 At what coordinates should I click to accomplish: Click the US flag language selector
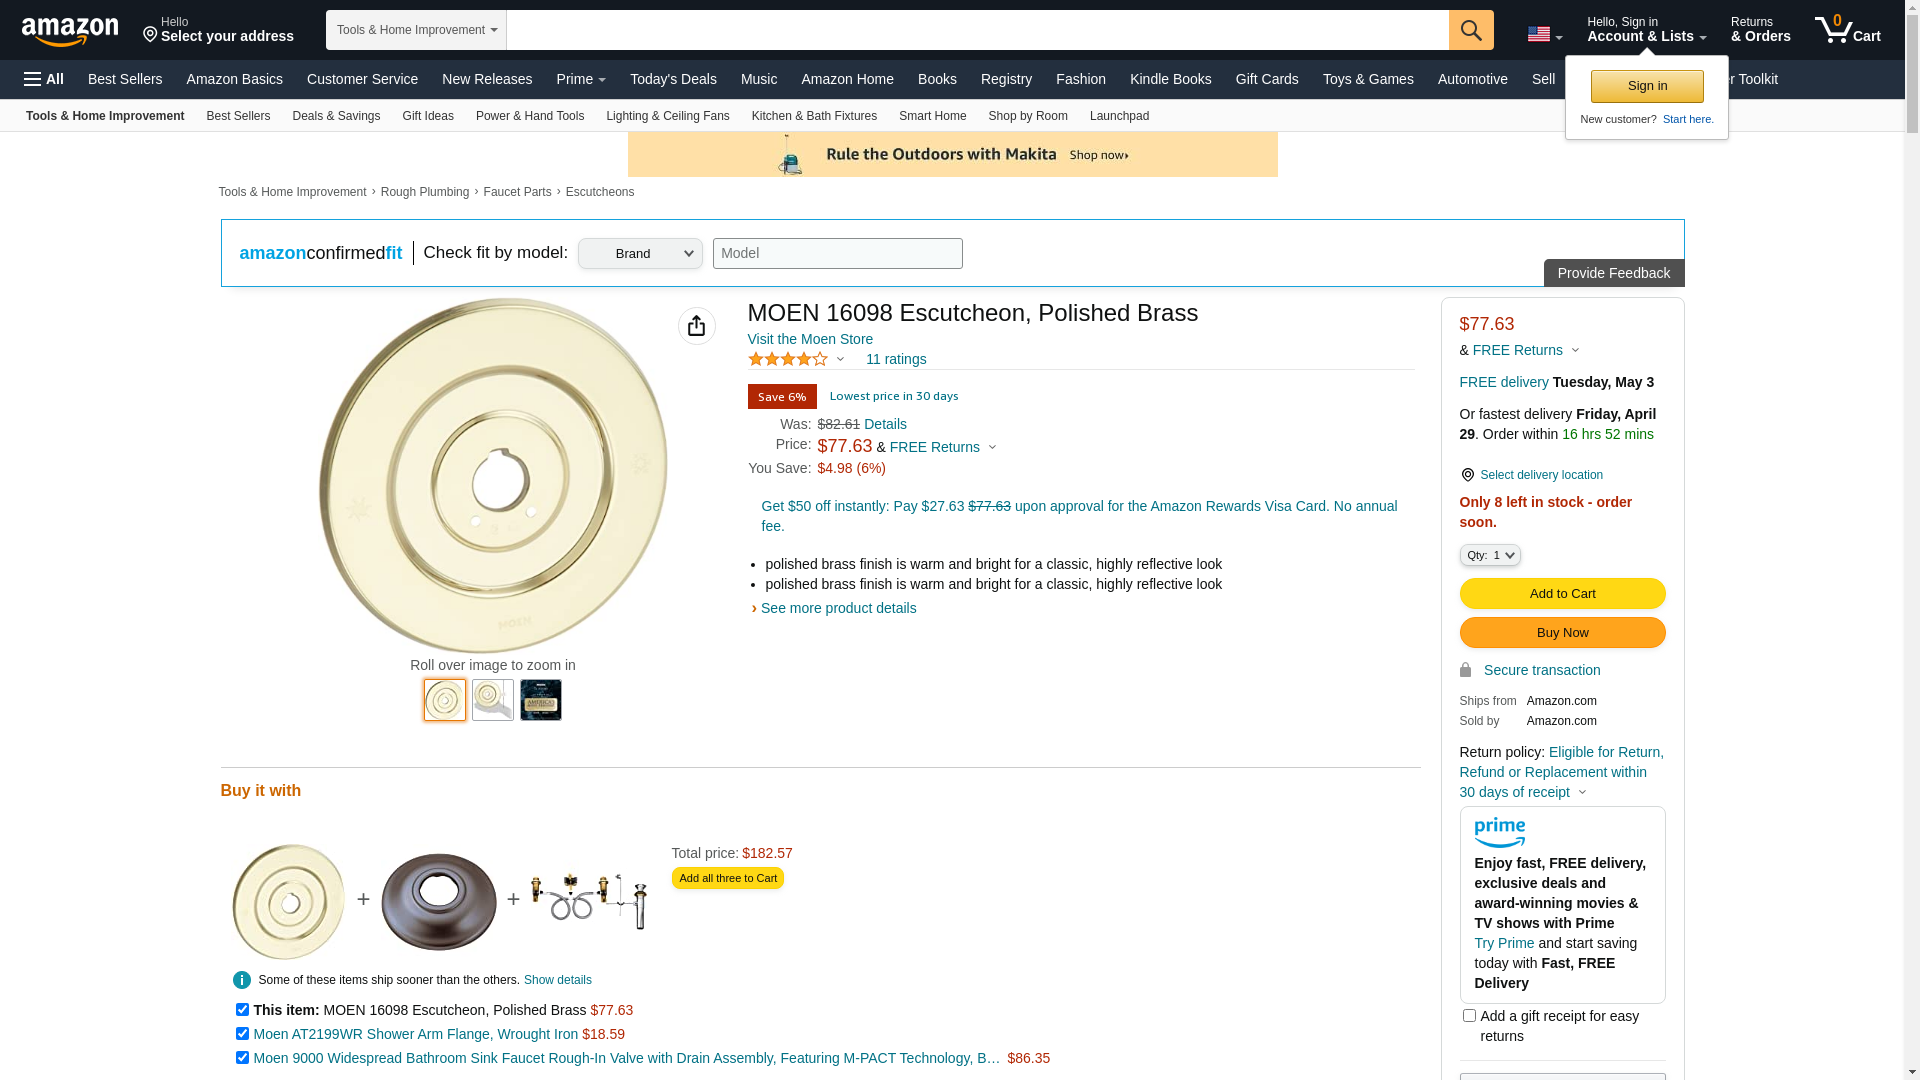pos(1543,35)
